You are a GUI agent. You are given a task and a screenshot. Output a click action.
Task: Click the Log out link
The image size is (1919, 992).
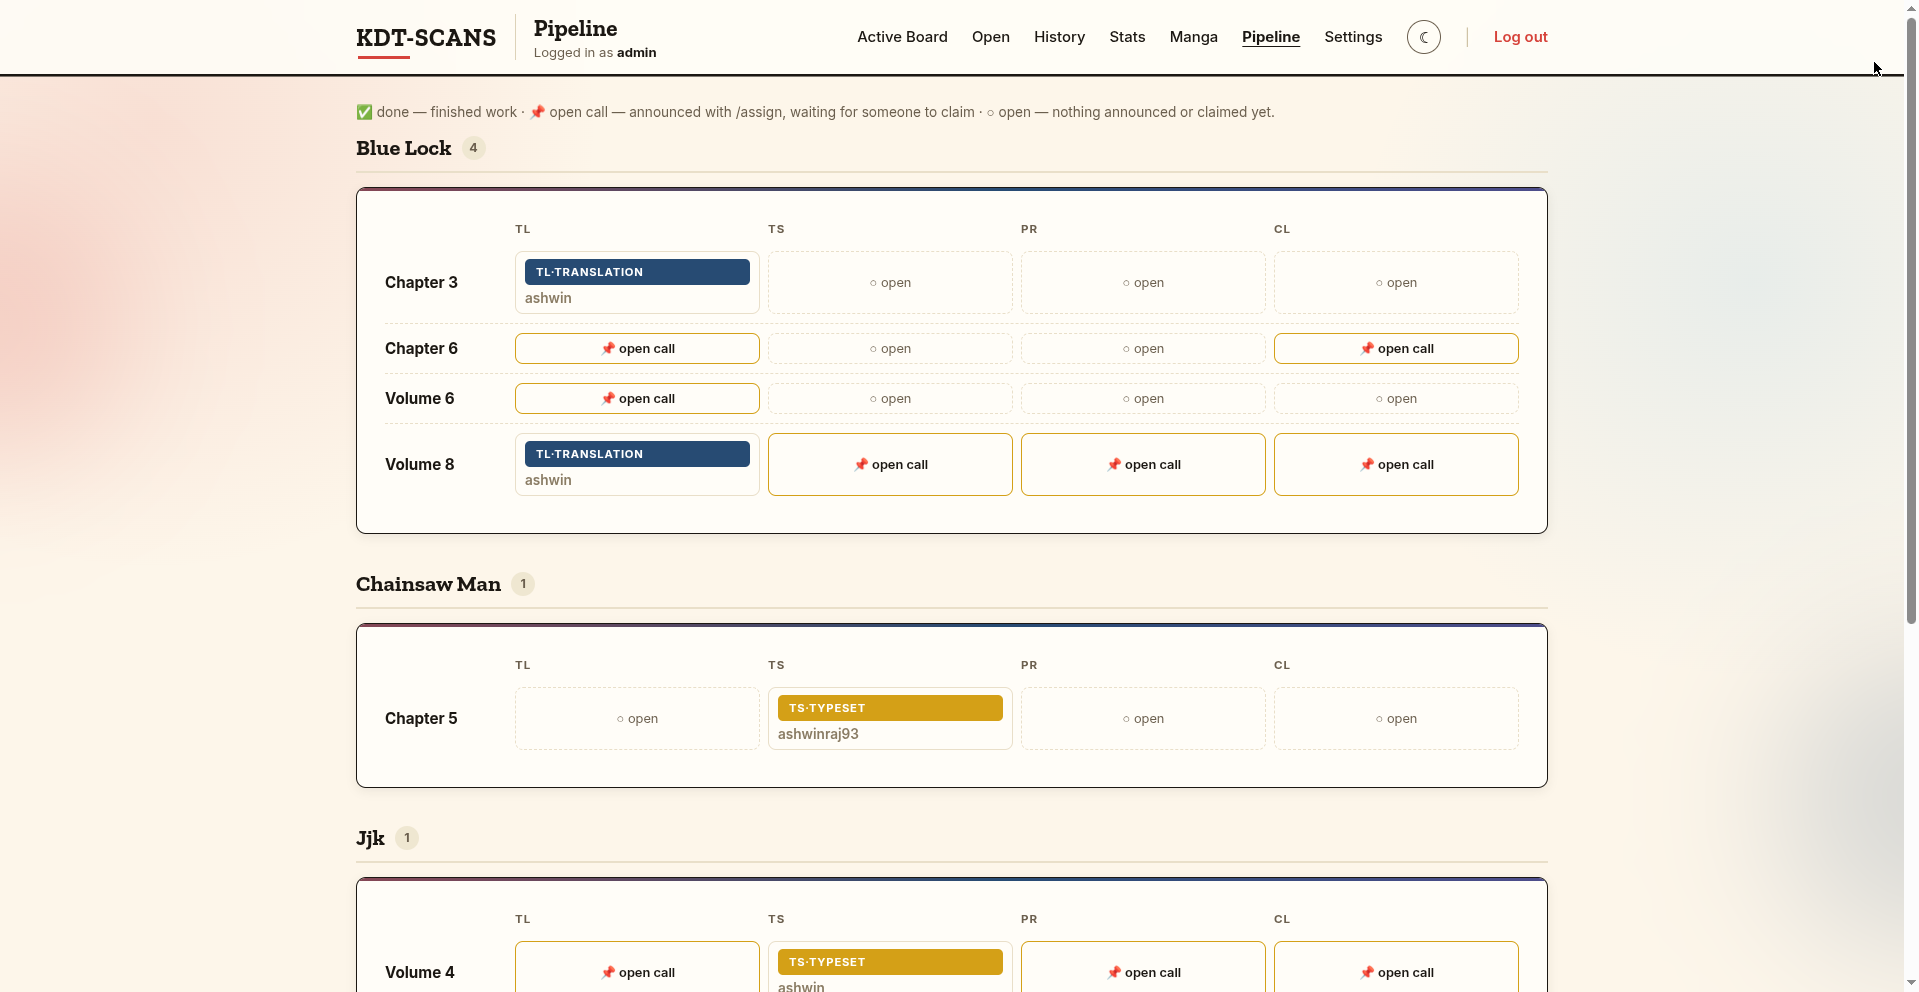(1520, 37)
